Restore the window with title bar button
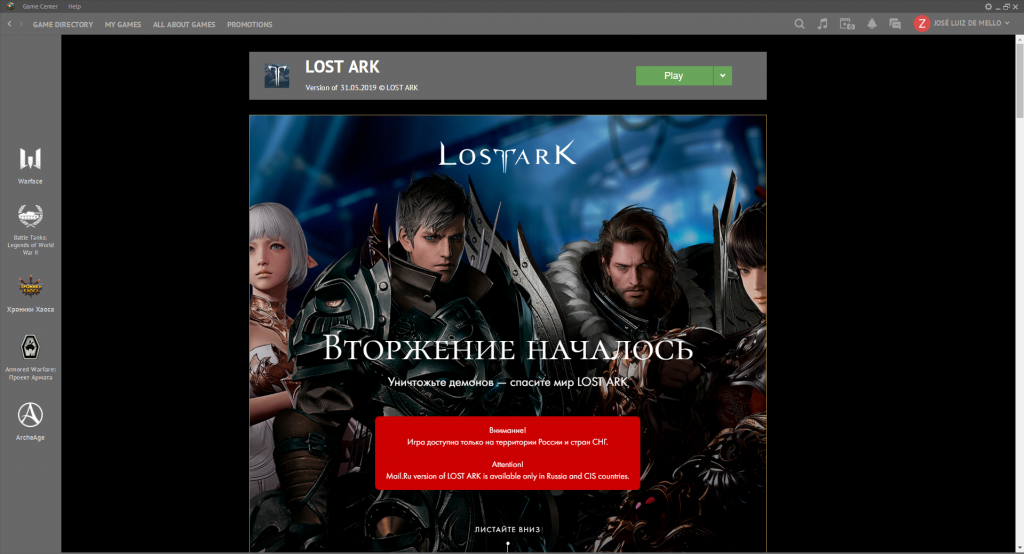 coord(1006,7)
